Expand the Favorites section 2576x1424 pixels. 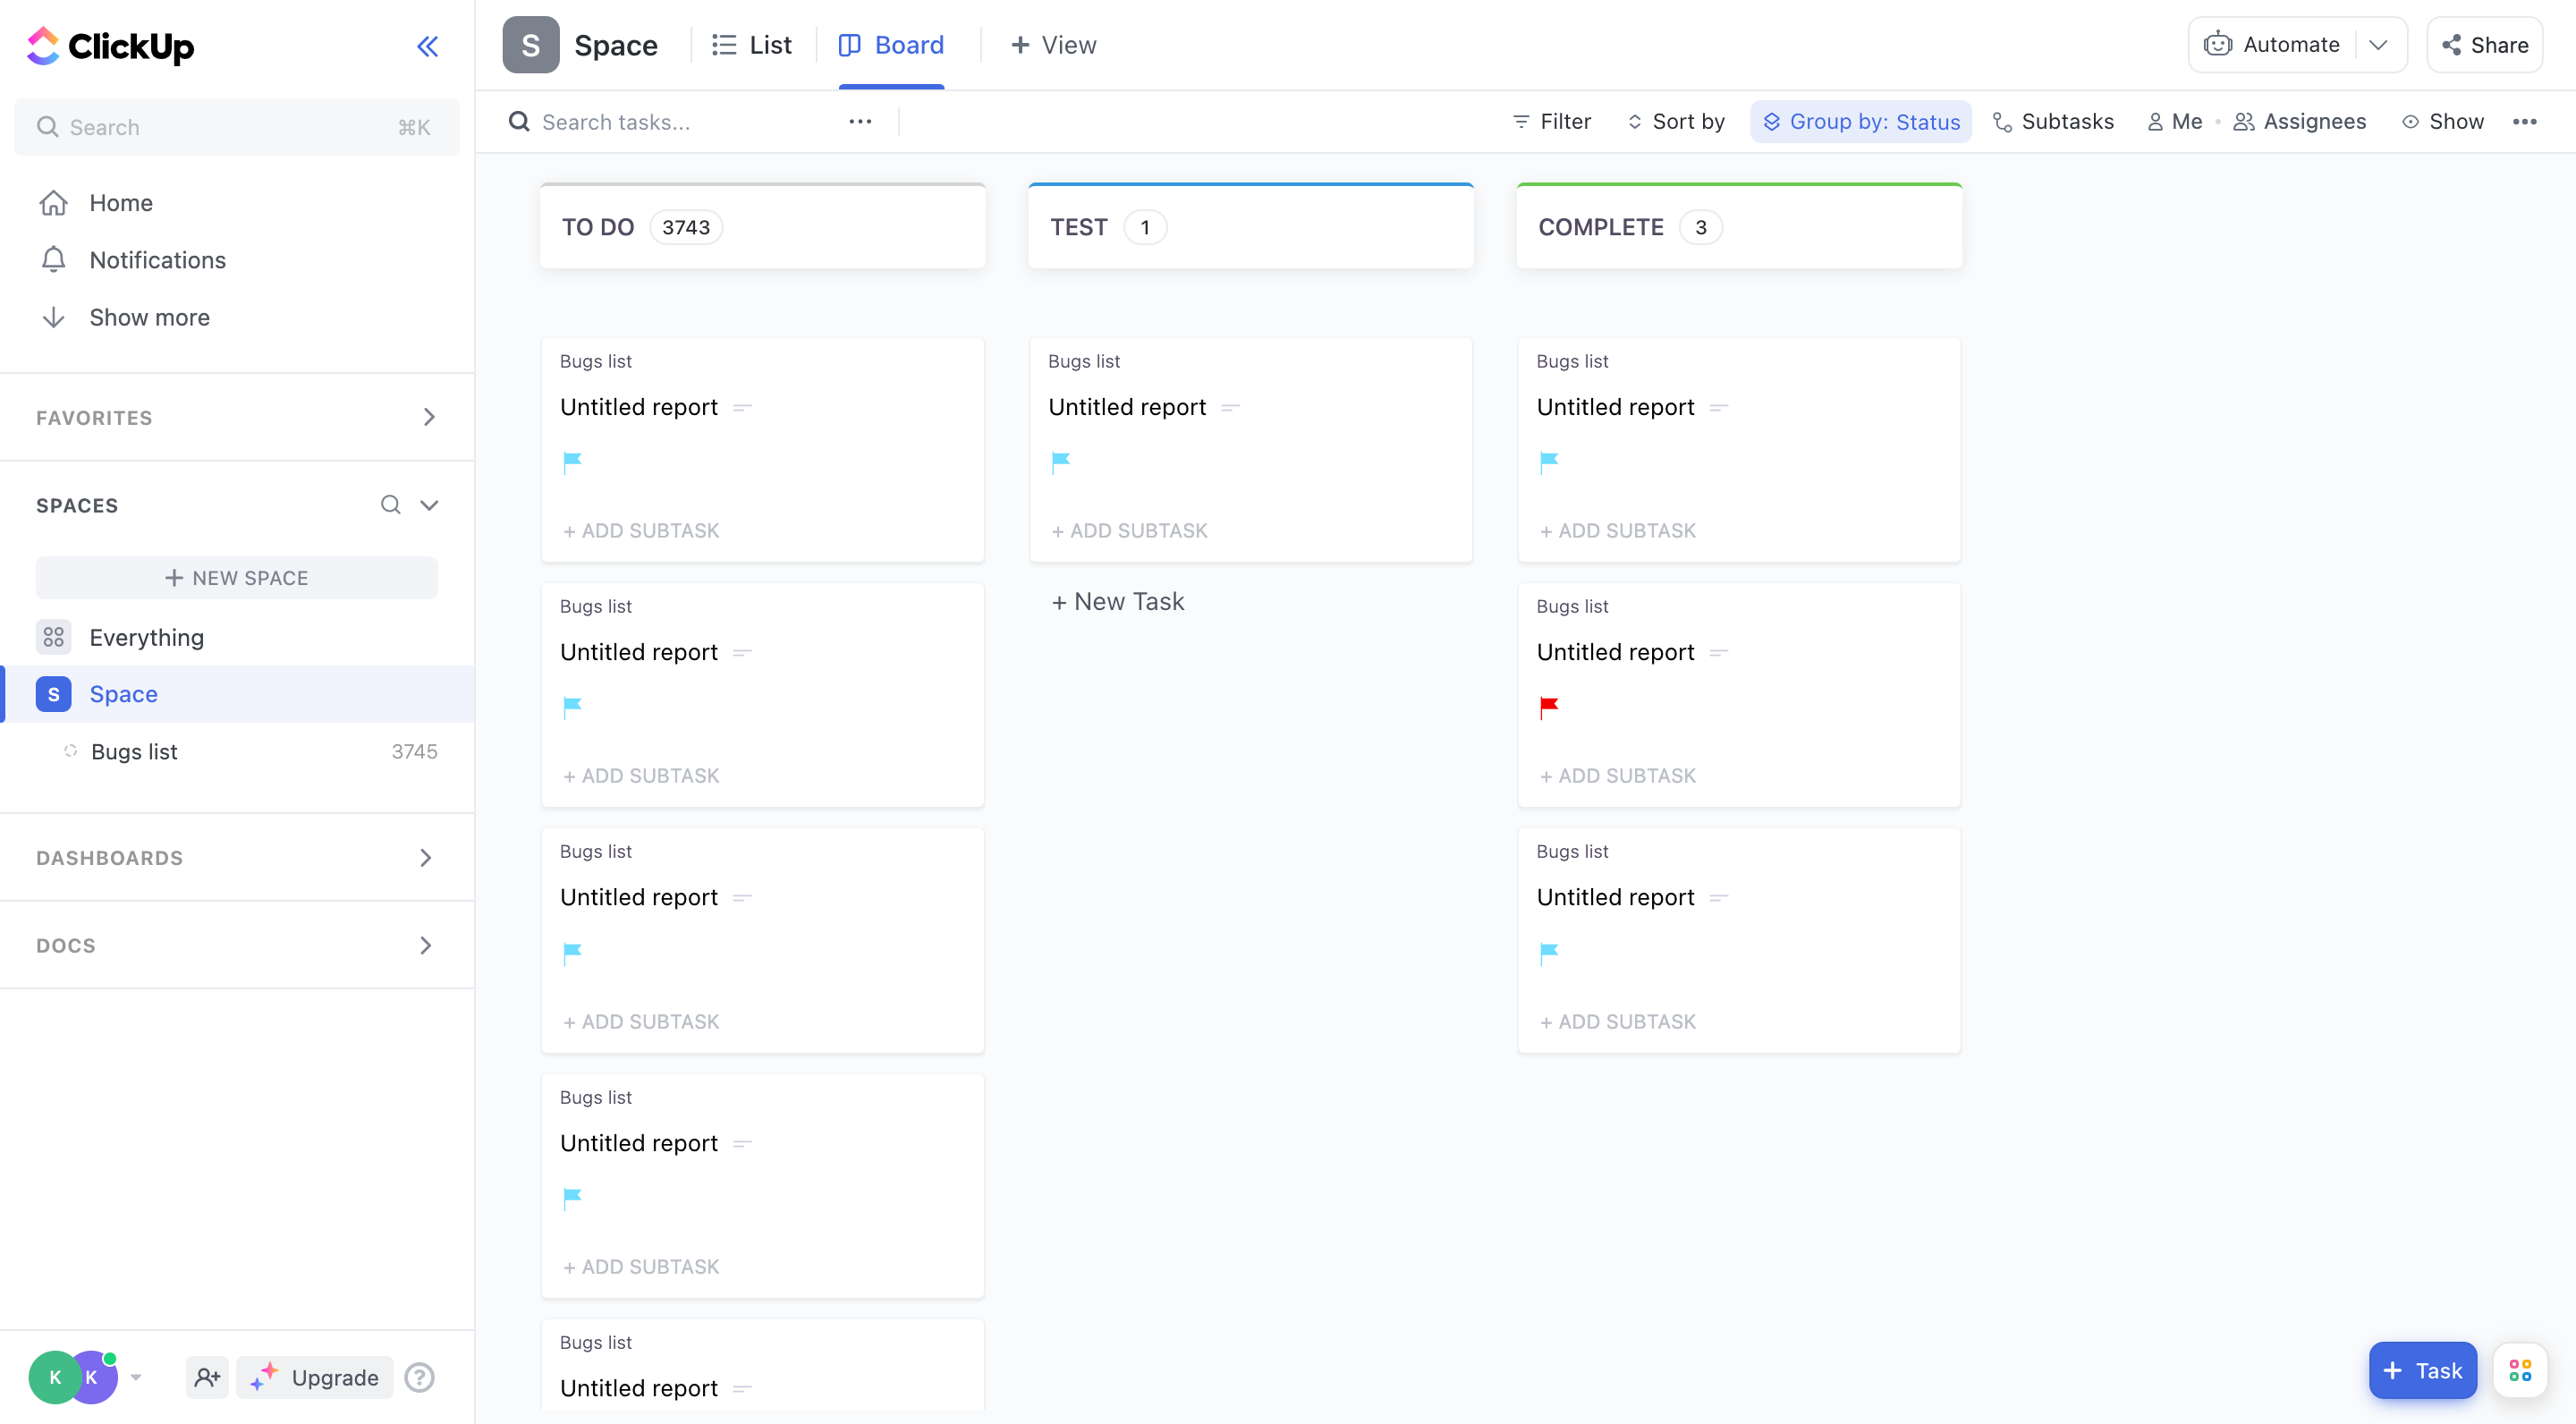(428, 417)
